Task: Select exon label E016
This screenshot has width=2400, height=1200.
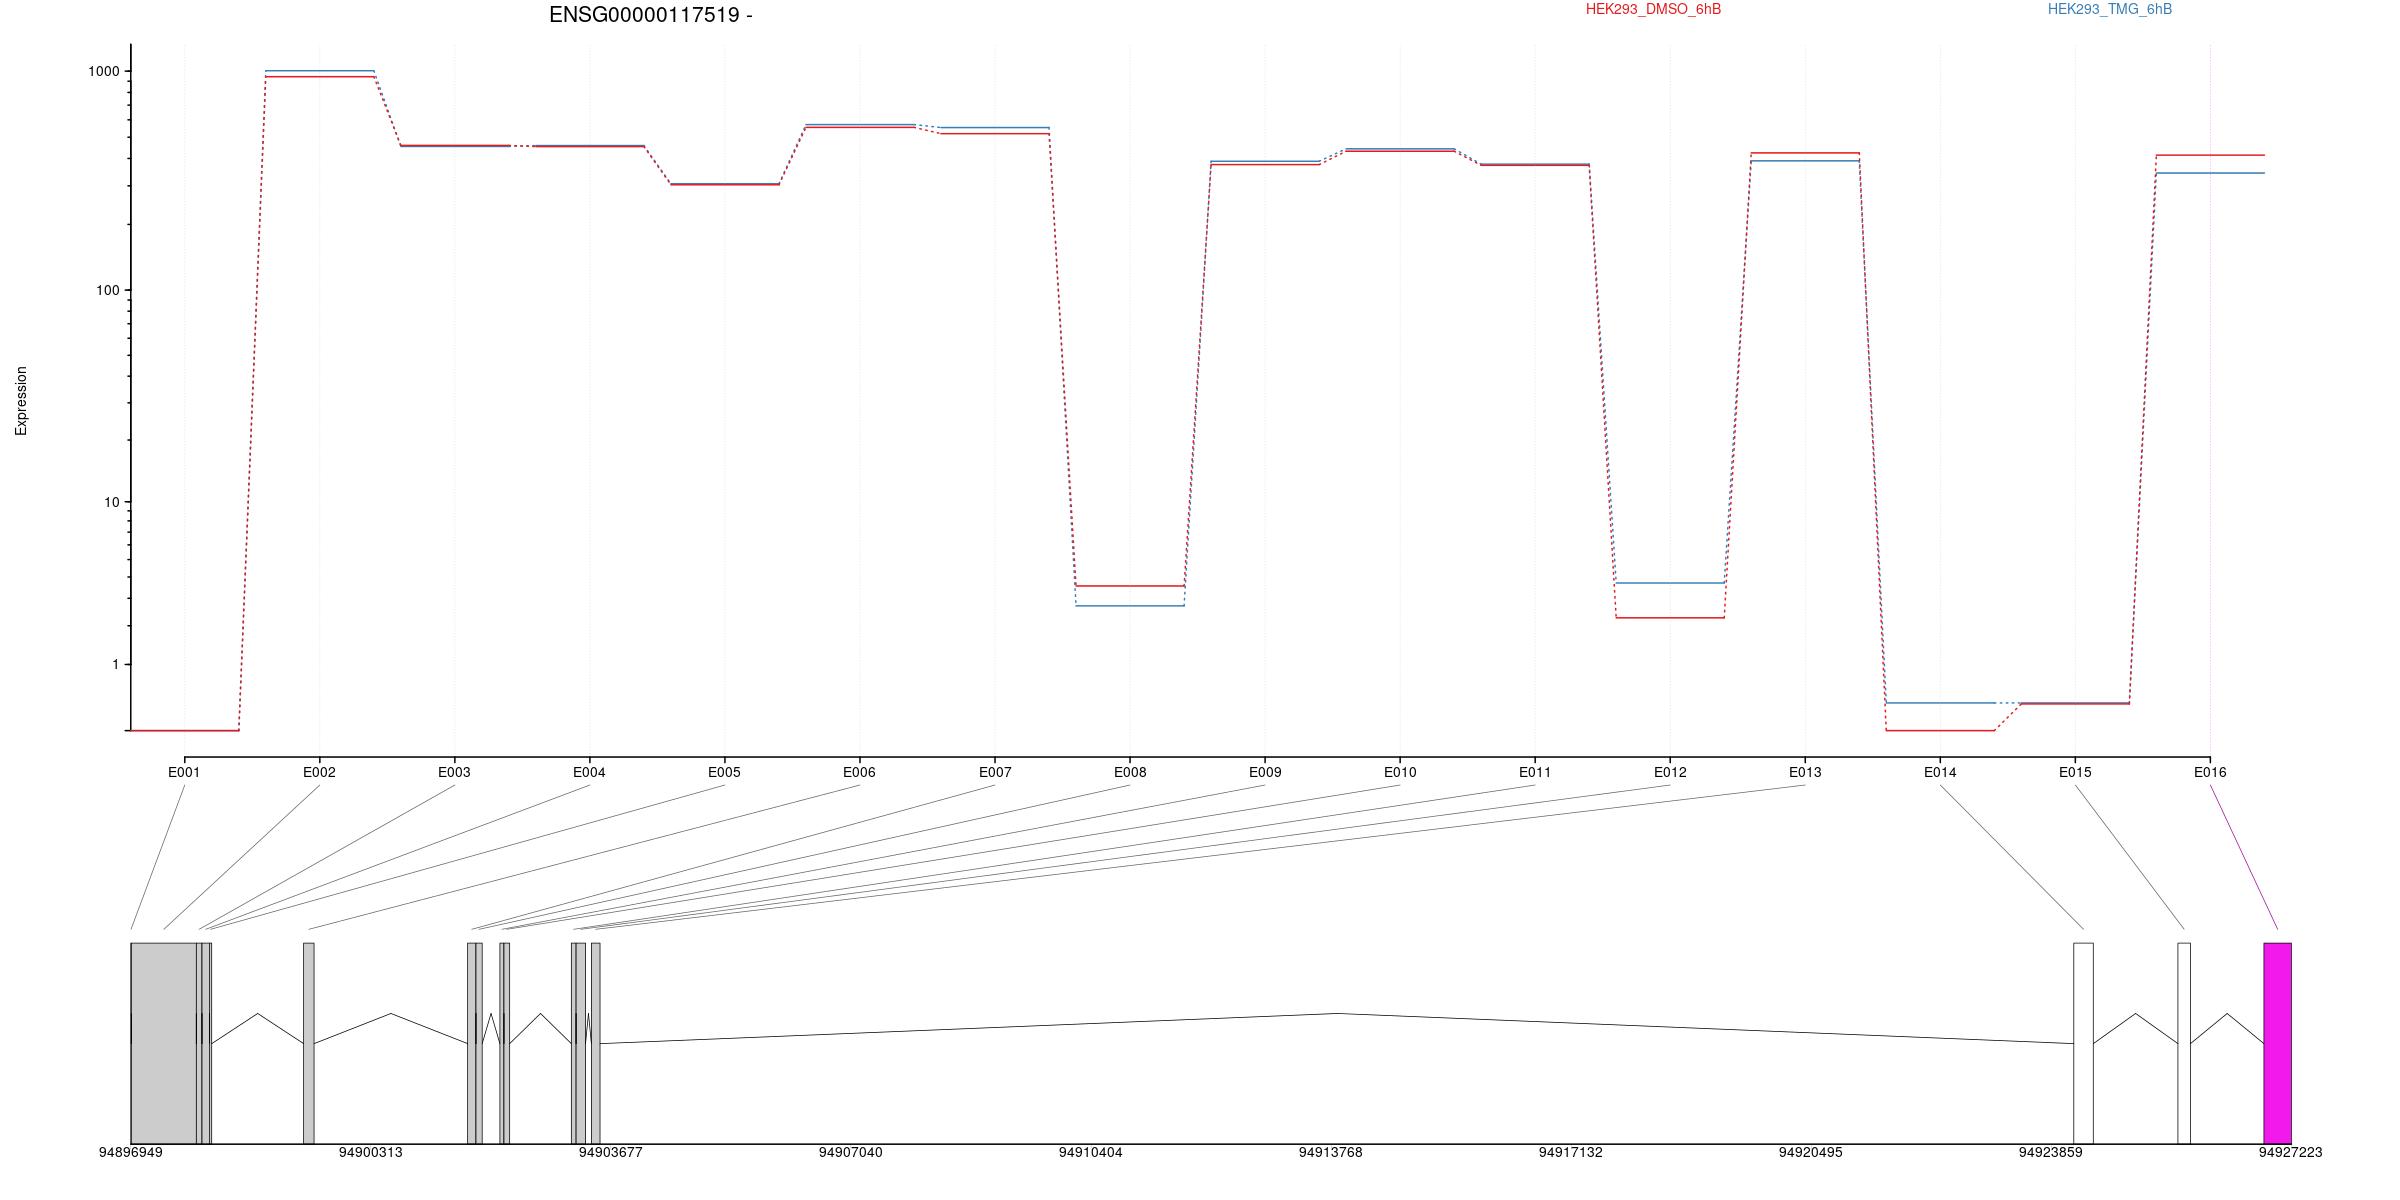Action: click(x=2210, y=772)
